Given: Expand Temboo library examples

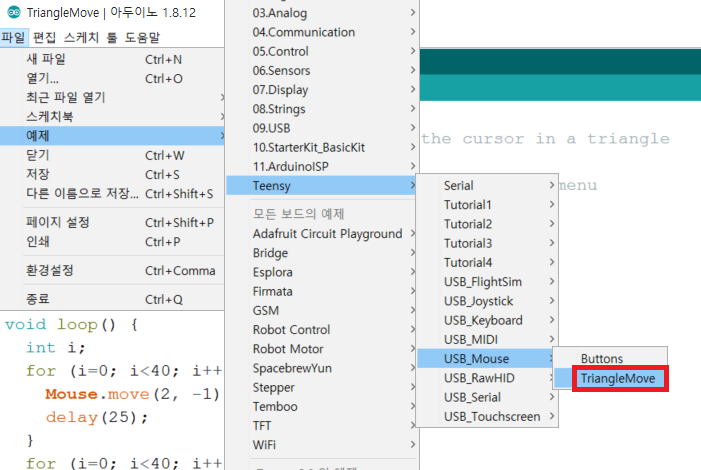Looking at the screenshot, I should (x=323, y=407).
